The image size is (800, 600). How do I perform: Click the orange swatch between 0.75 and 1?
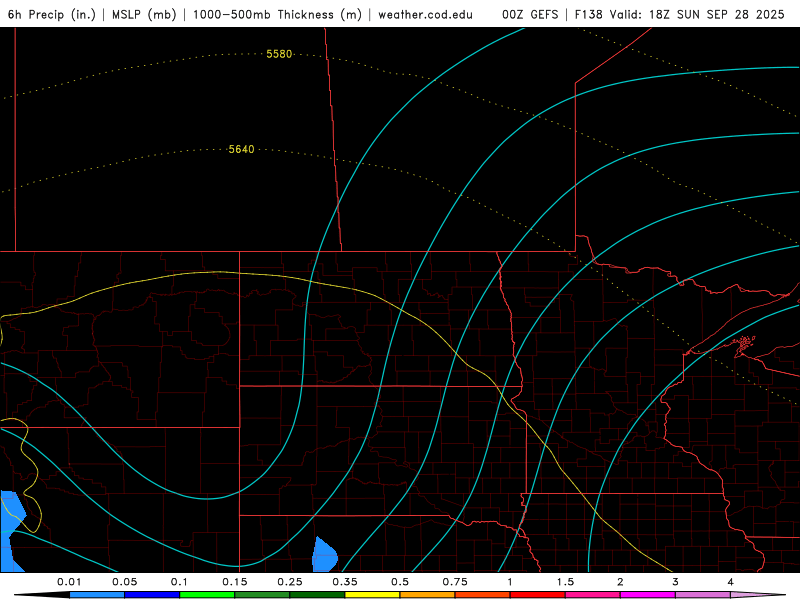pyautogui.click(x=483, y=595)
